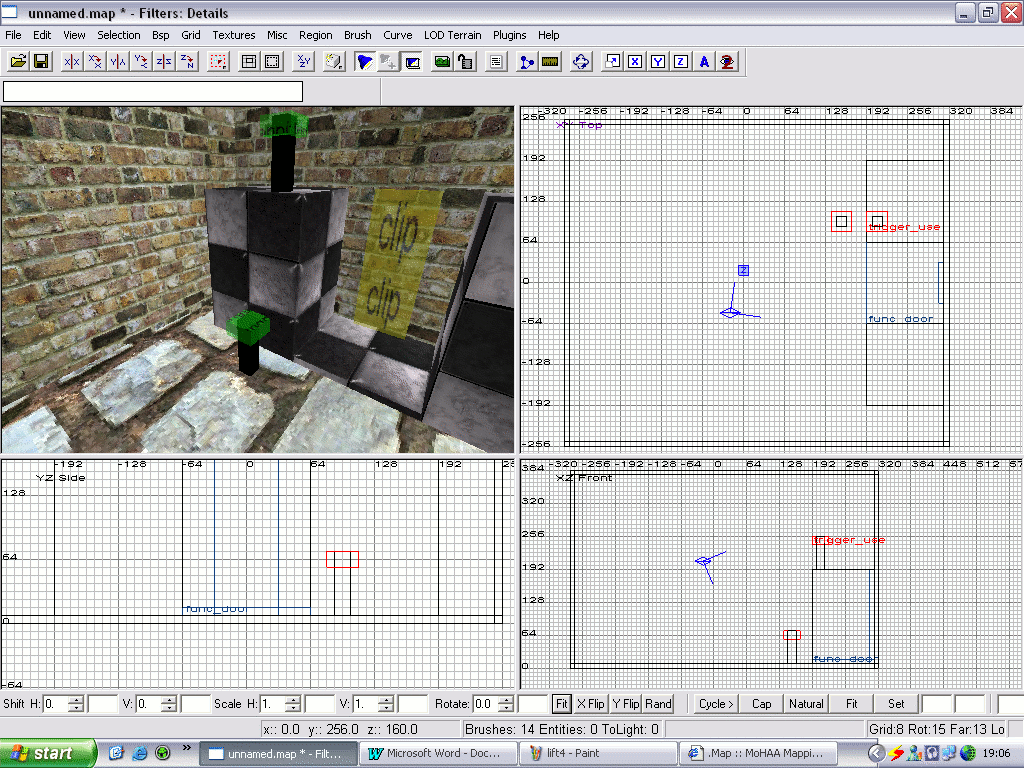
Task: Toggle the blue cone clipper tool button
Action: (365, 62)
